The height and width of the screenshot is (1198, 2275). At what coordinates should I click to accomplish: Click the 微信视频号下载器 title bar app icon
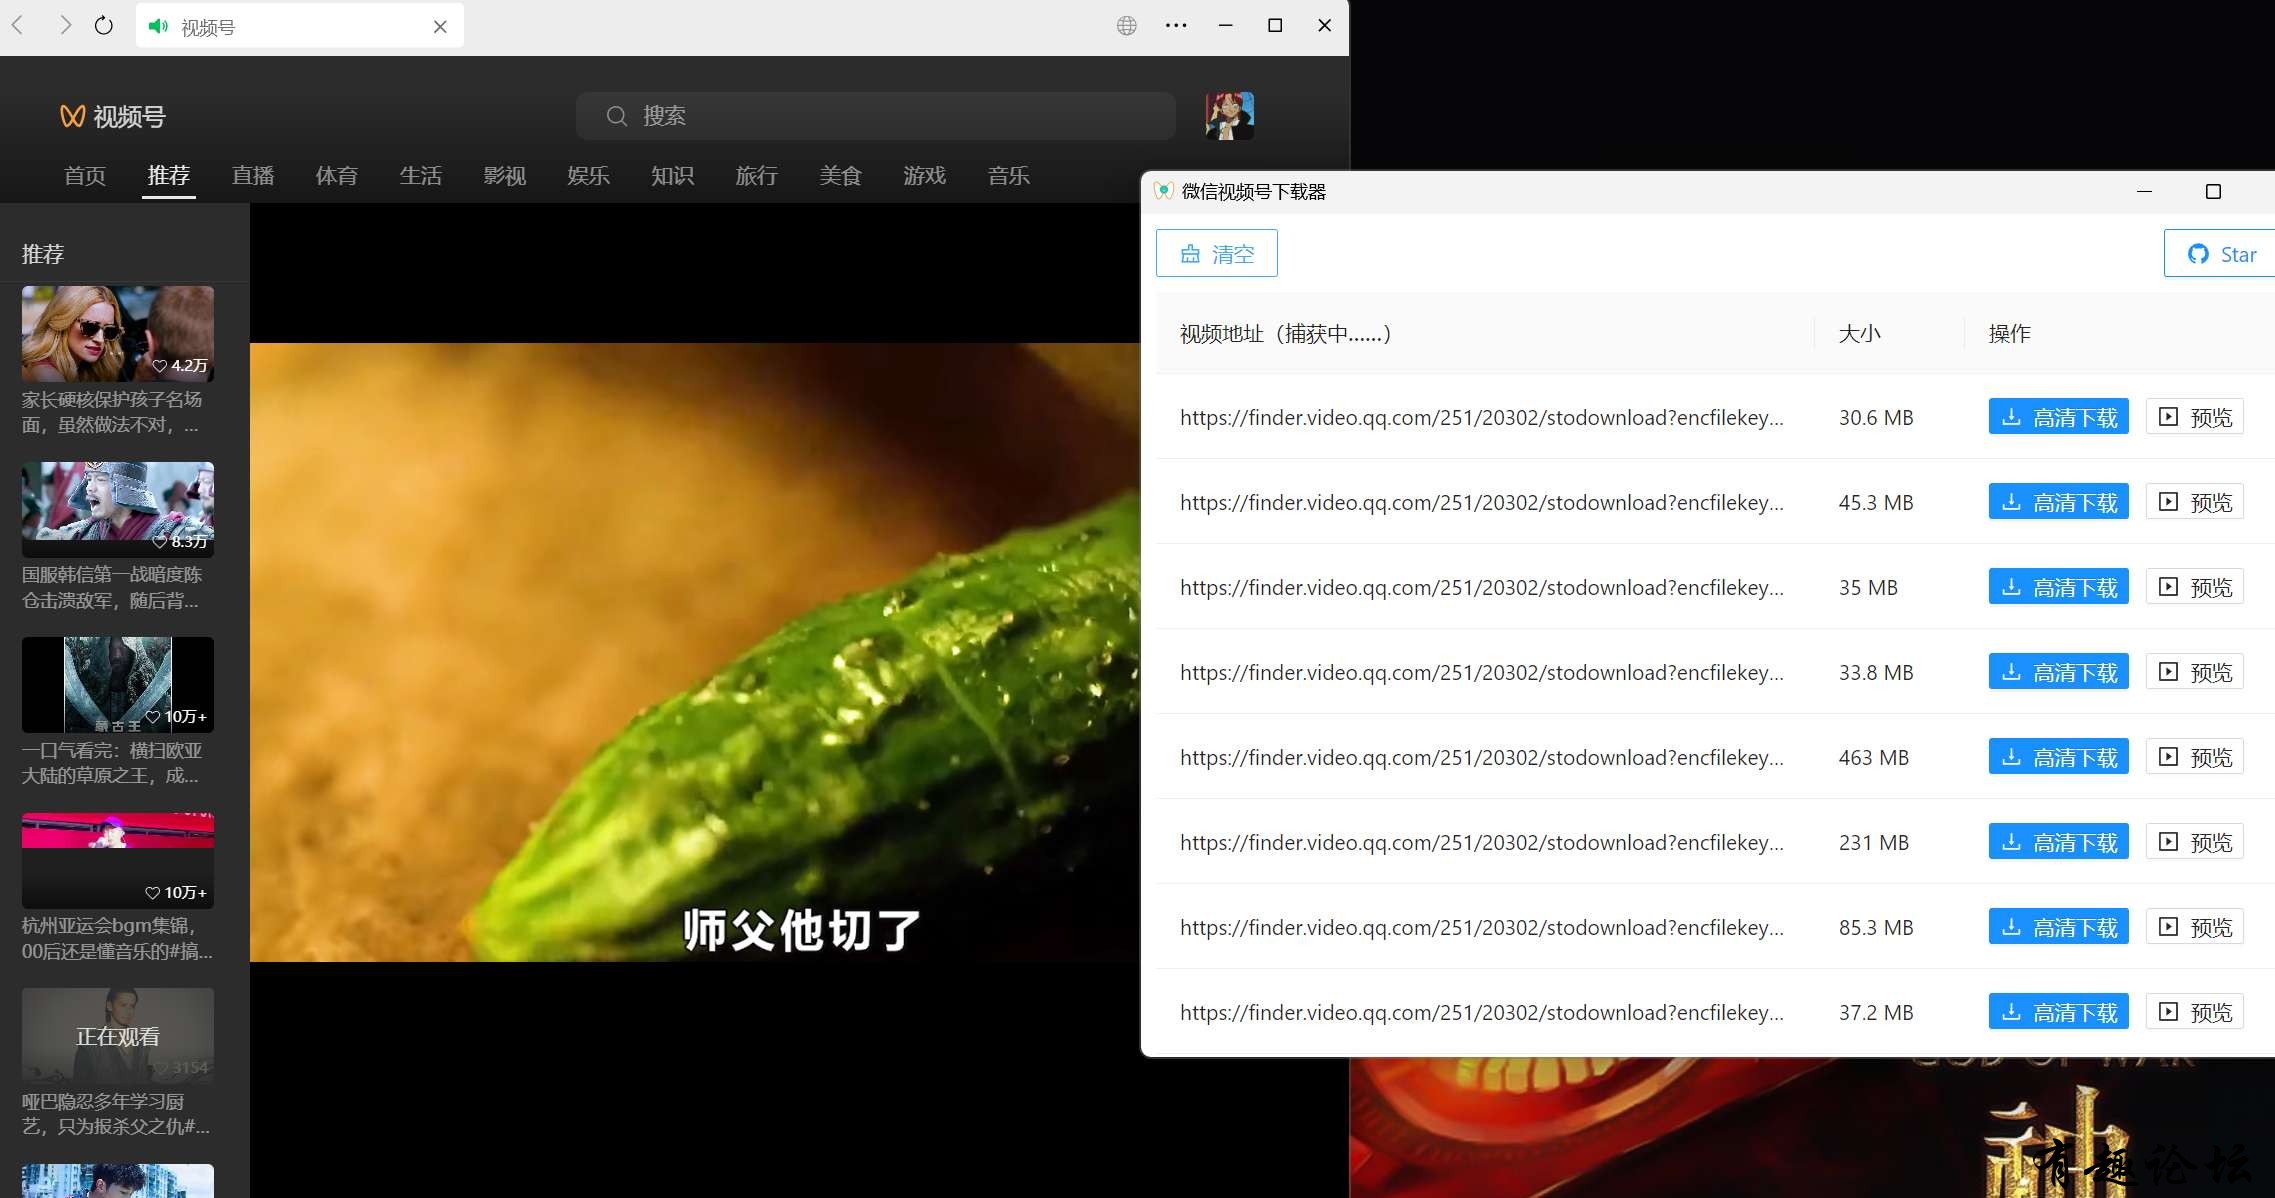1164,191
